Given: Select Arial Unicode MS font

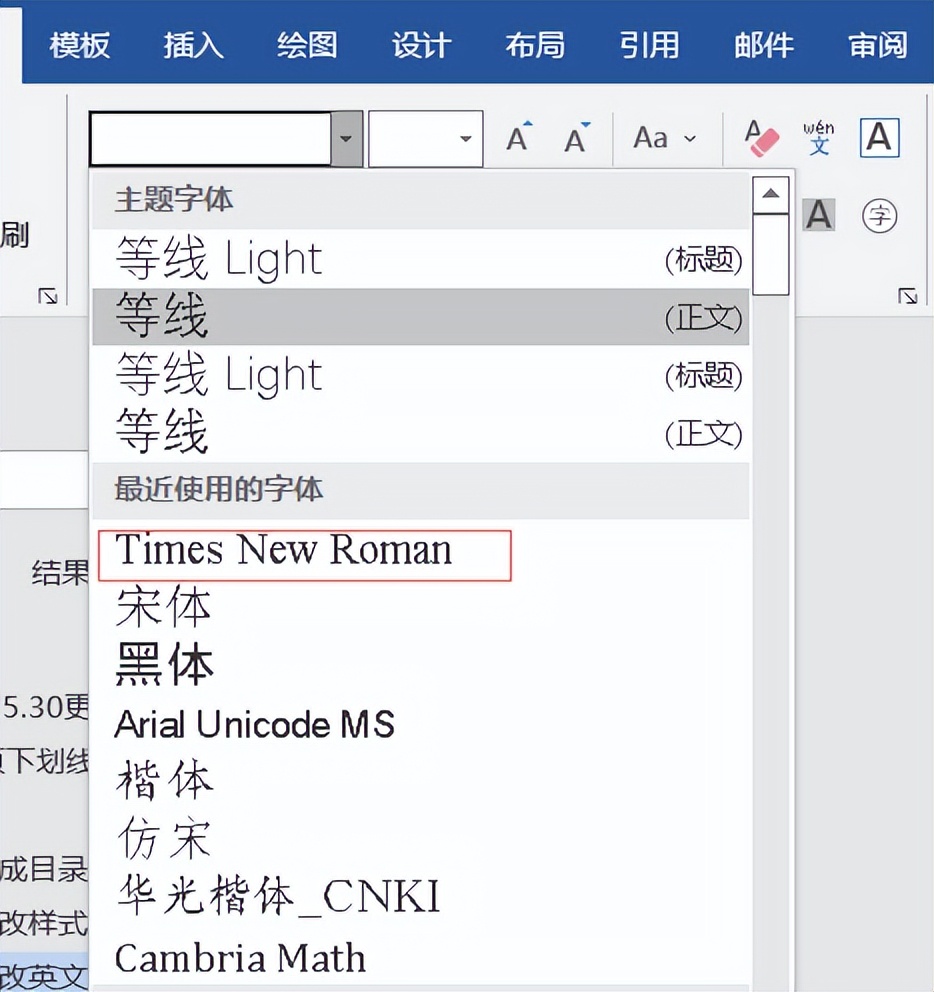Looking at the screenshot, I should pyautogui.click(x=255, y=724).
